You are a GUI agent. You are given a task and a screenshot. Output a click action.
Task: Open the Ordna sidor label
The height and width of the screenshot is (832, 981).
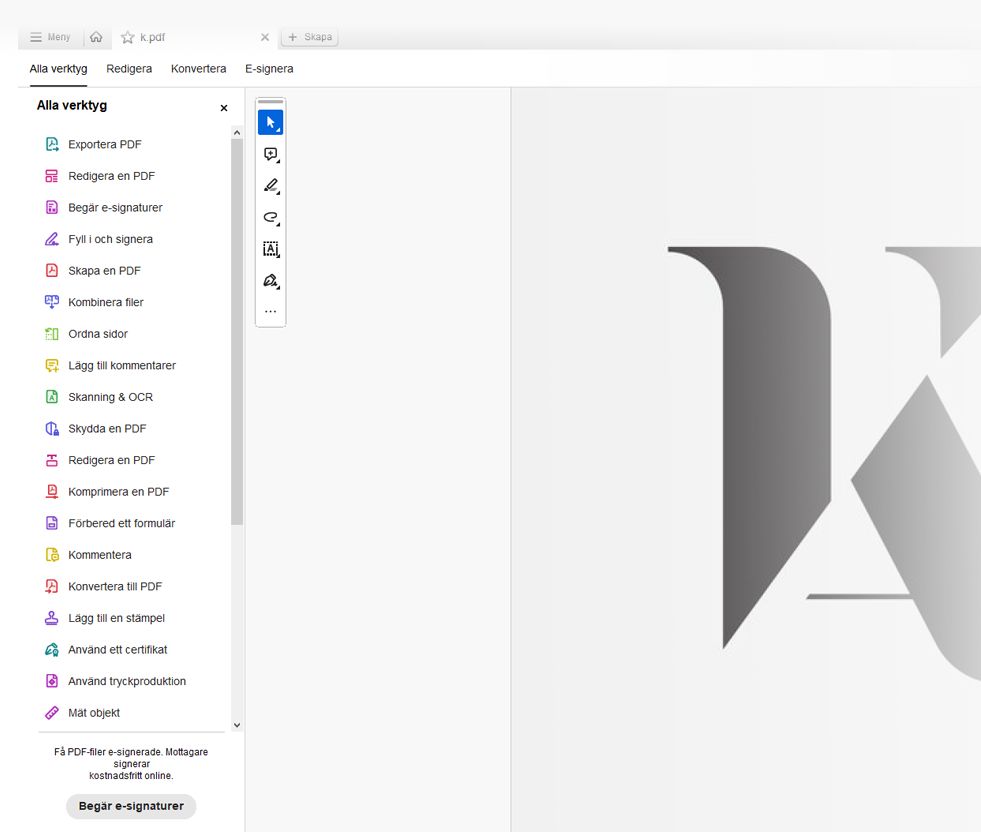coord(98,334)
